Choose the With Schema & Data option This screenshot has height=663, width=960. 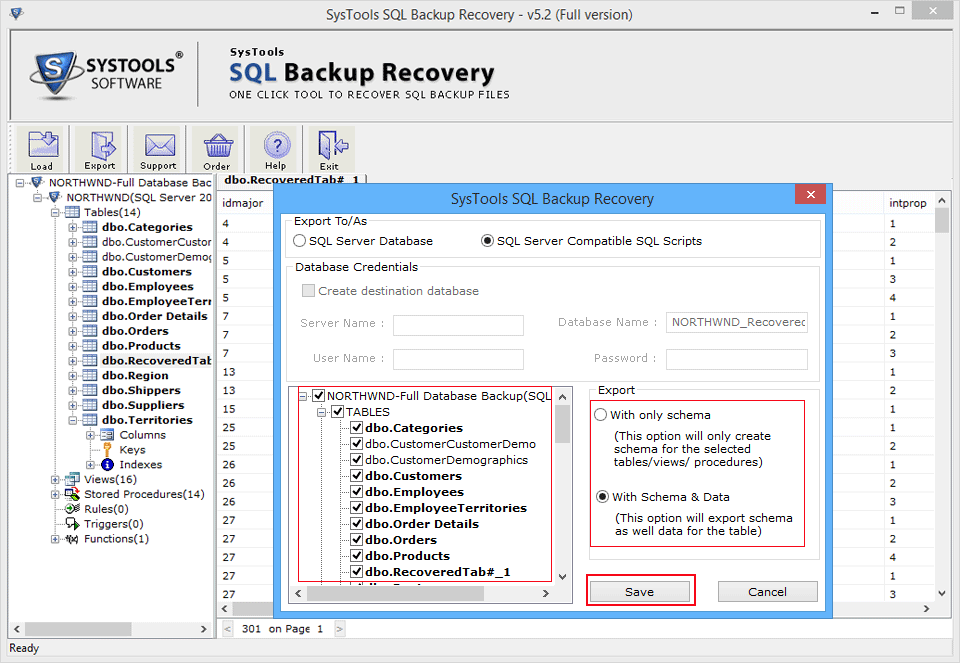602,497
